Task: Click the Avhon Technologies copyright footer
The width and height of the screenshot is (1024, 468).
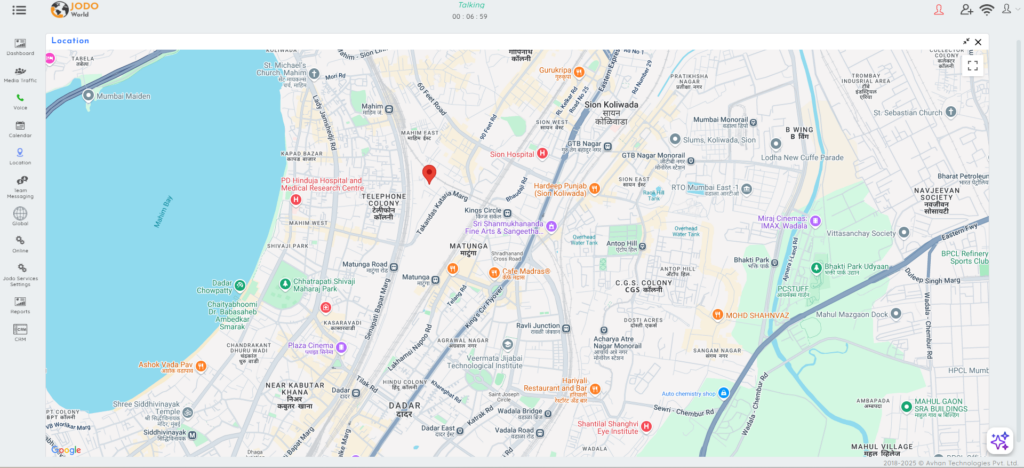Action: (x=952, y=463)
